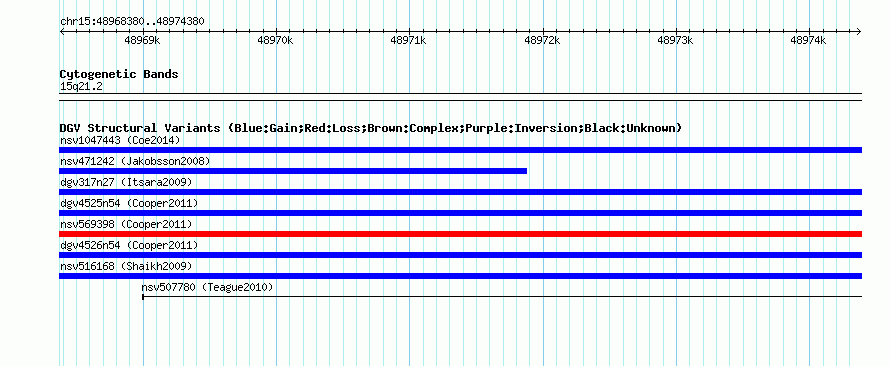Open the dgv4526n54 (Cooper2011) label
This screenshot has width=890, height=366.
click(x=129, y=245)
